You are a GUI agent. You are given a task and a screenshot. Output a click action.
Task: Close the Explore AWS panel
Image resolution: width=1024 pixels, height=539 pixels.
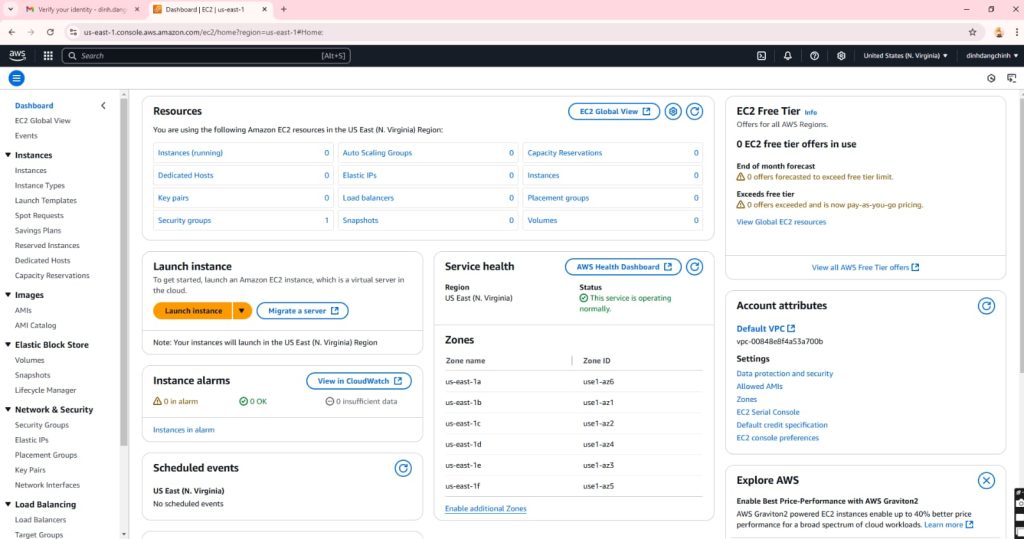pyautogui.click(x=986, y=480)
